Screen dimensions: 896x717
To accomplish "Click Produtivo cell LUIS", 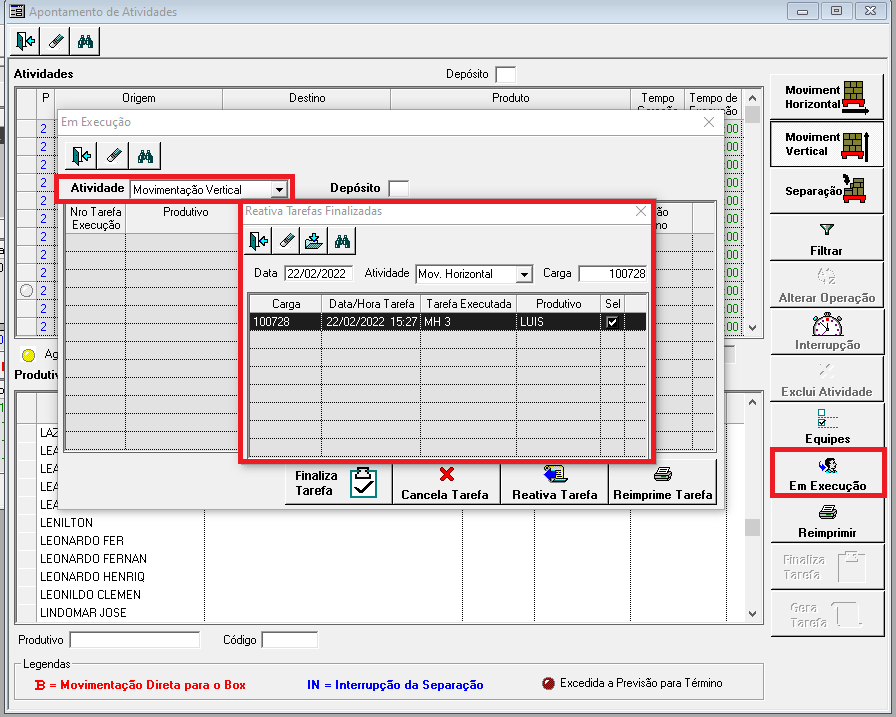I will (558, 322).
